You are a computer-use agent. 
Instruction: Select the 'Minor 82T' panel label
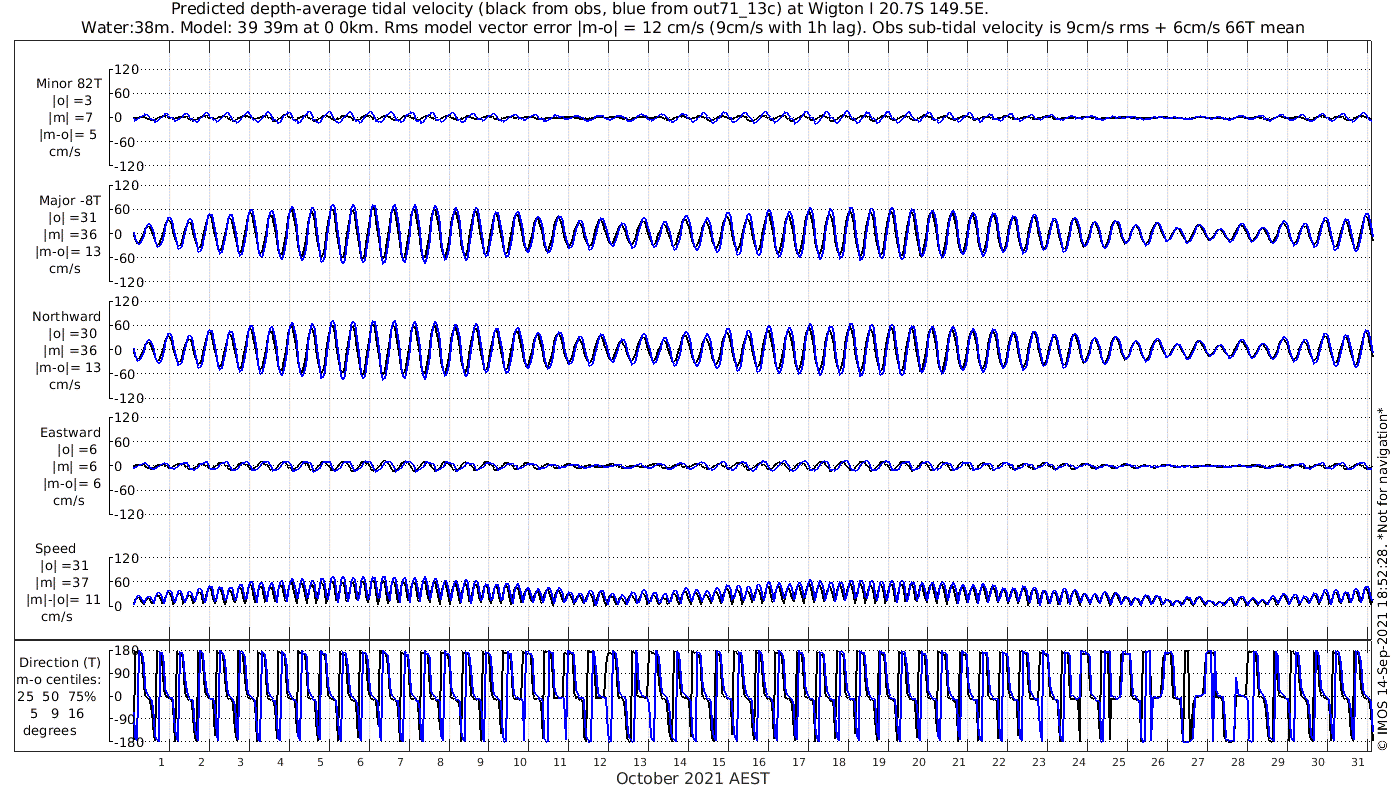pyautogui.click(x=68, y=84)
